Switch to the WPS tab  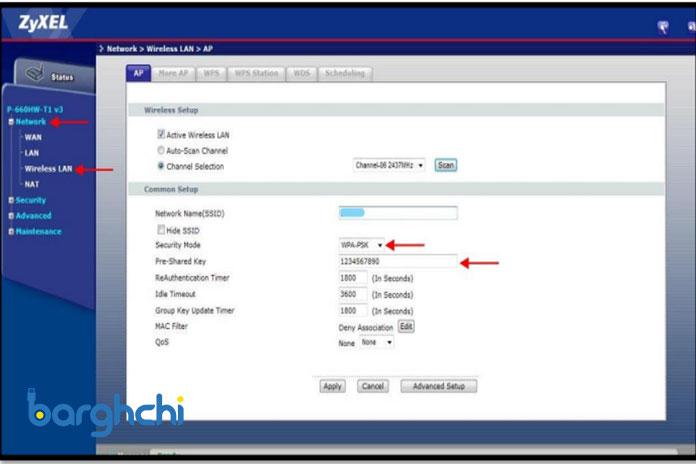211,73
